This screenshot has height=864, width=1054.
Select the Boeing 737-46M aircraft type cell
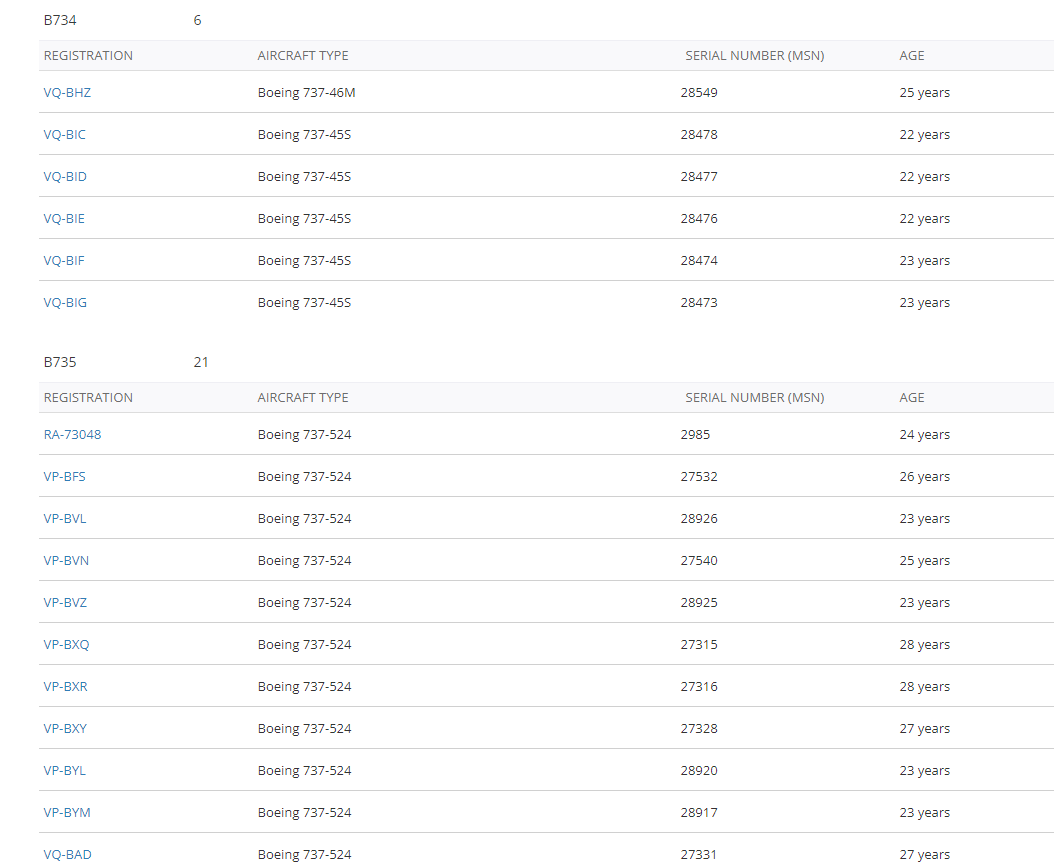pos(307,93)
